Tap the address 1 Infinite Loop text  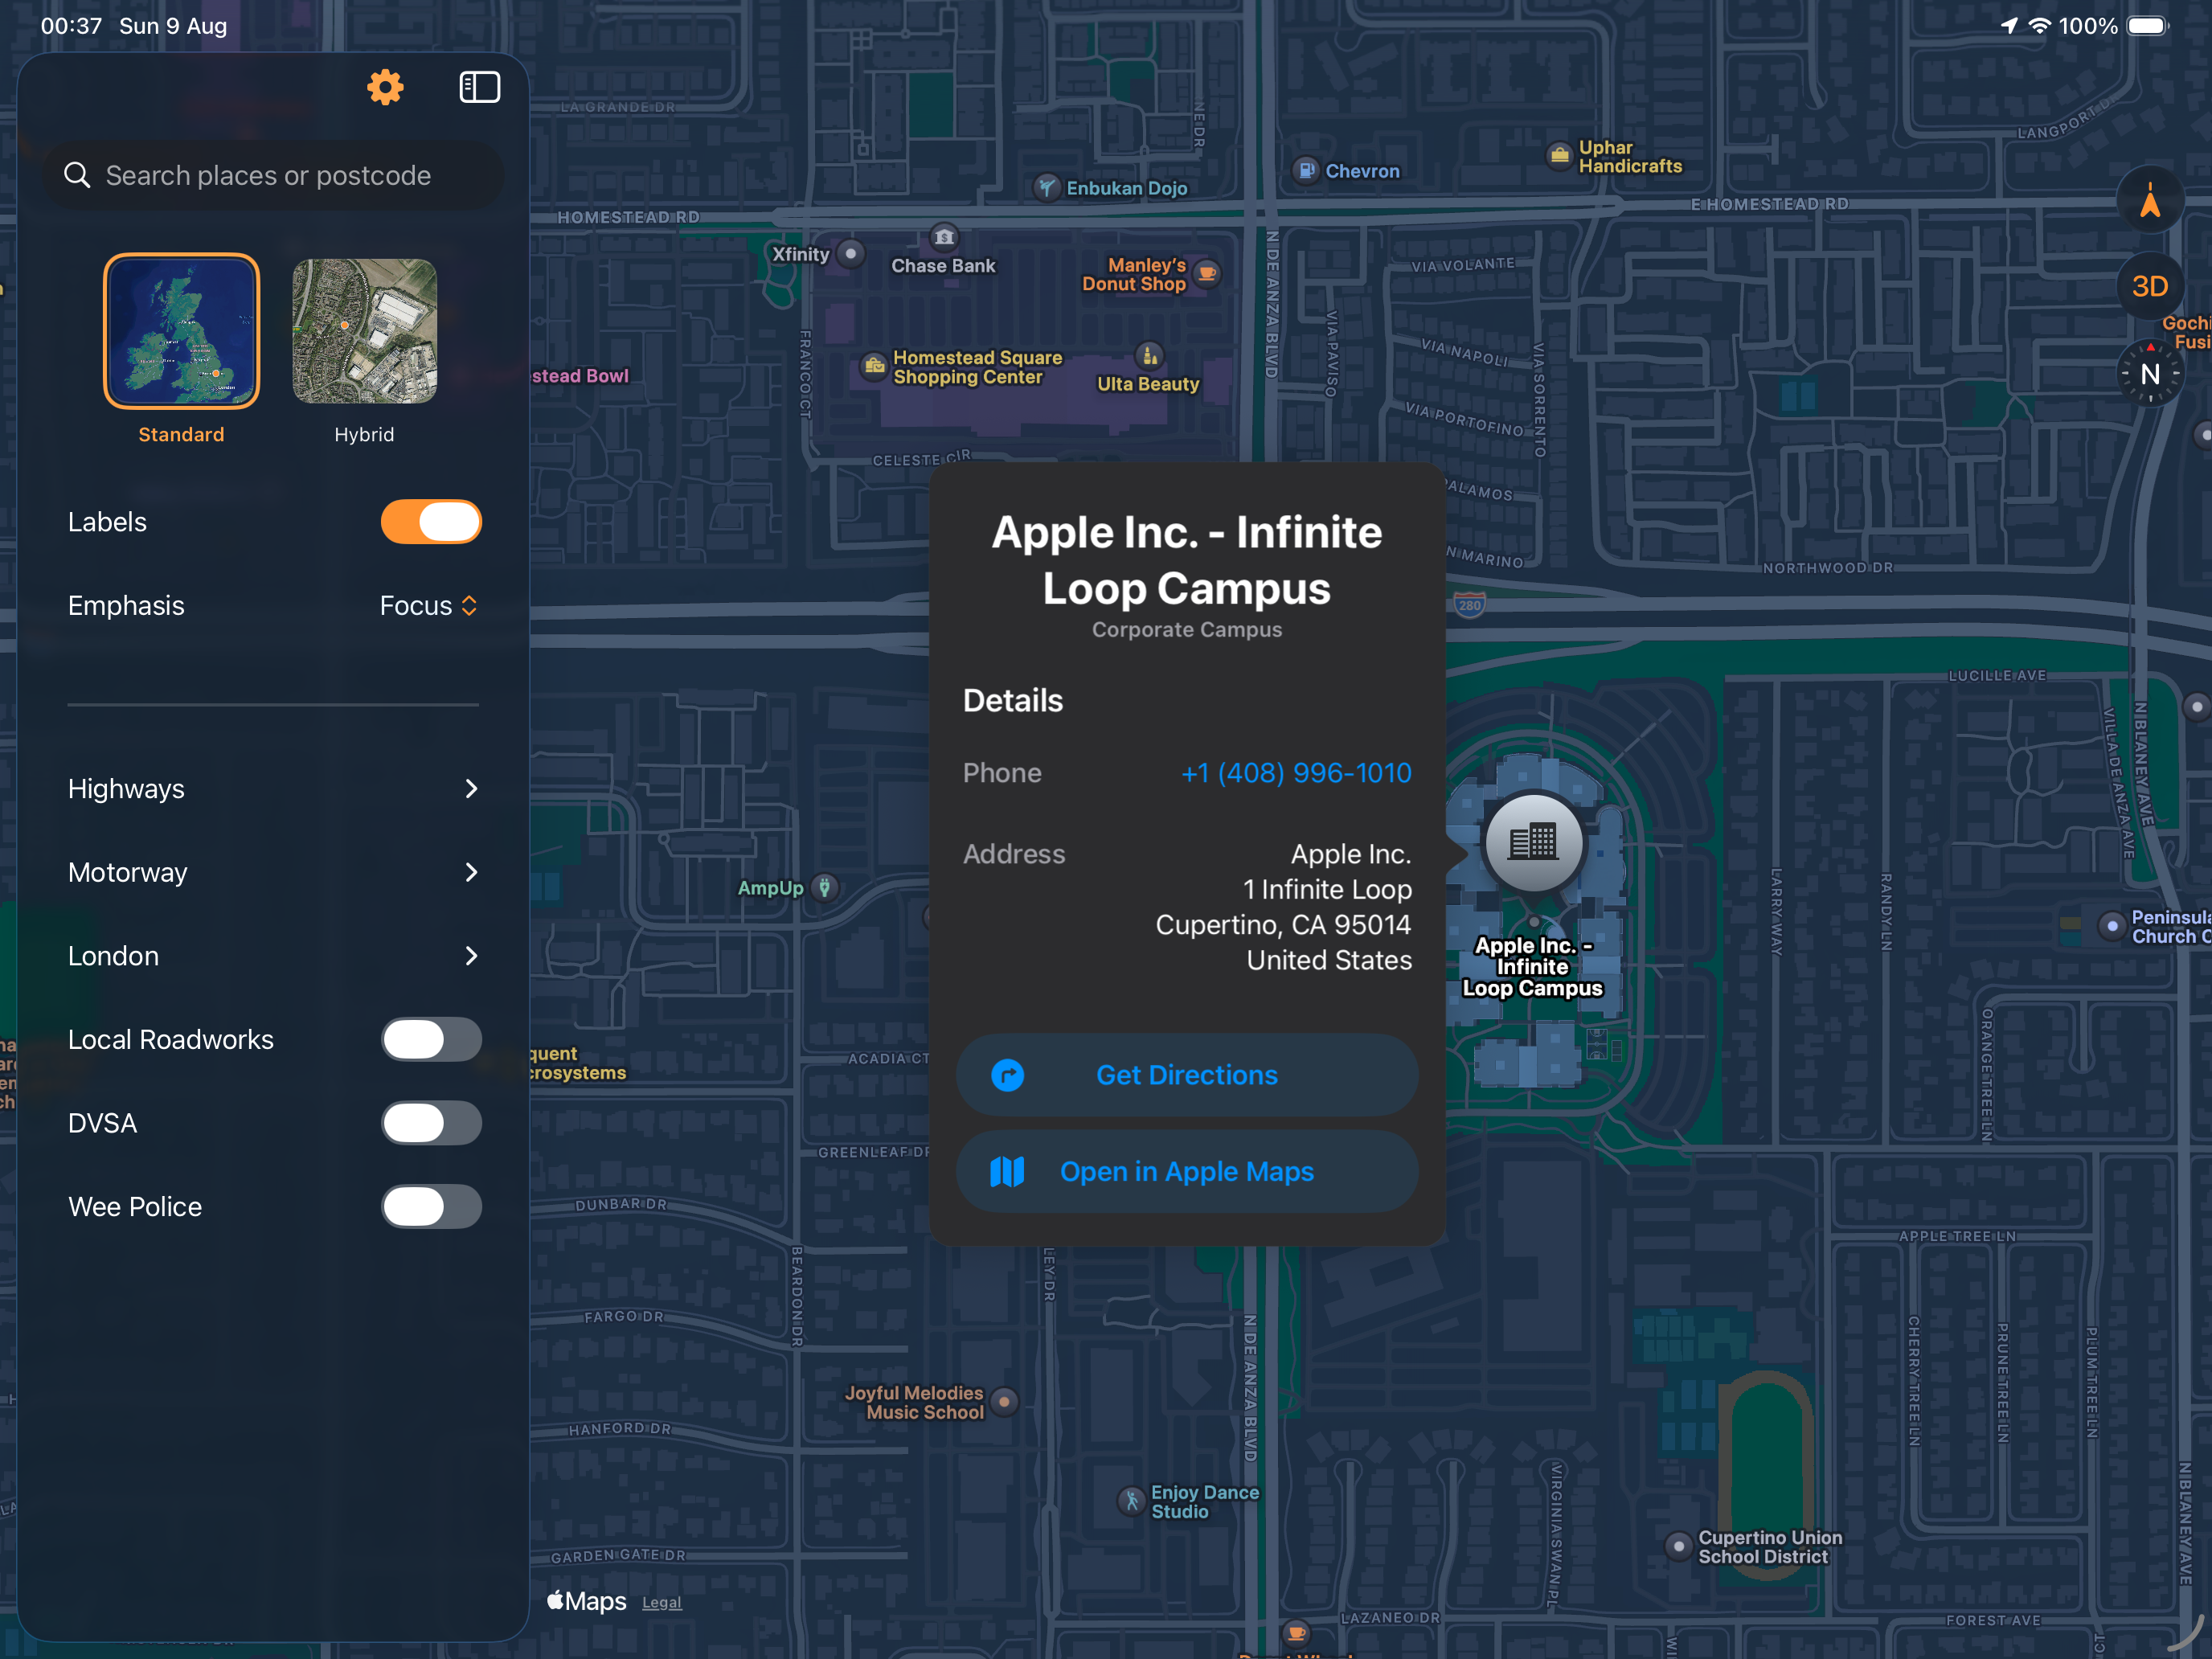tap(1327, 889)
